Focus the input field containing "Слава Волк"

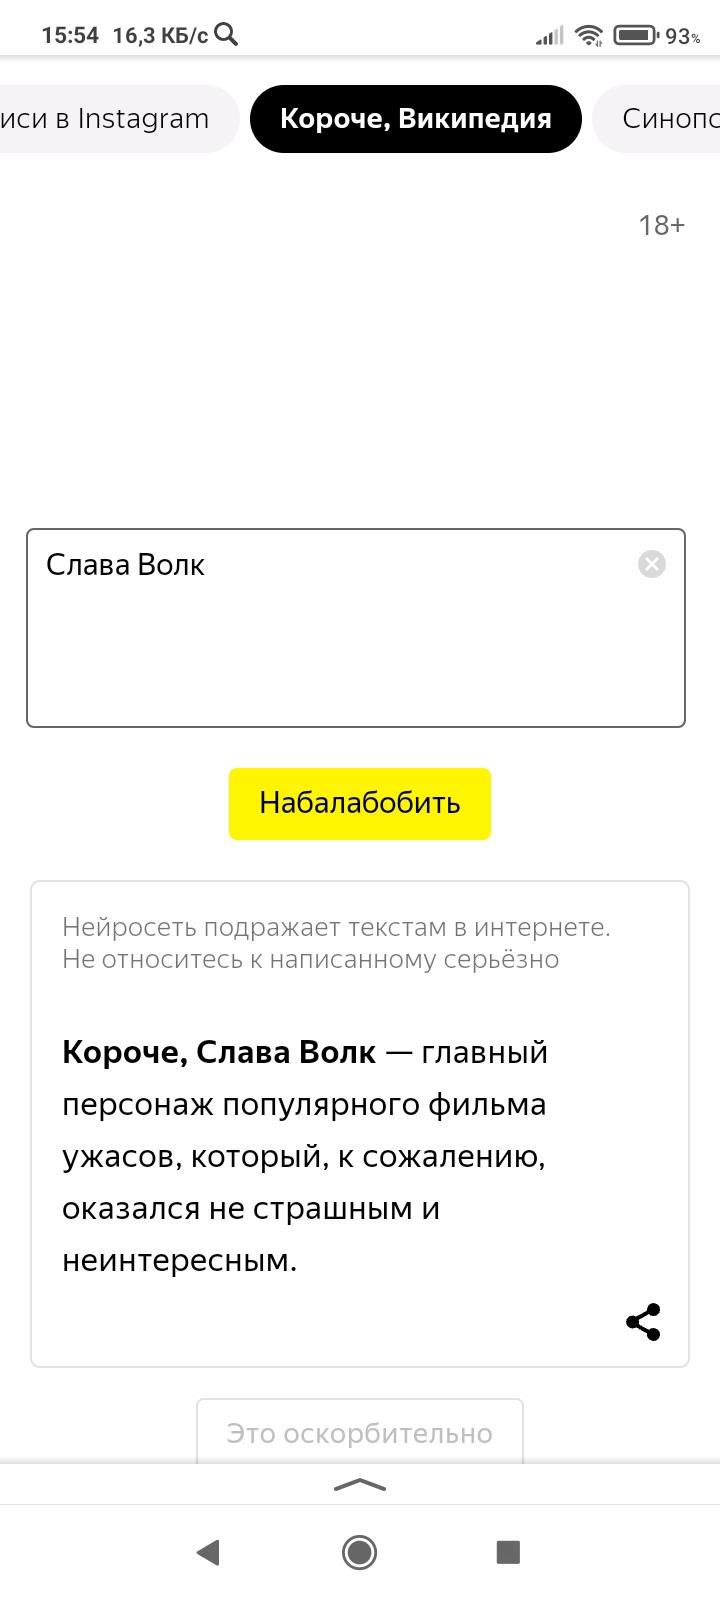pos(340,640)
